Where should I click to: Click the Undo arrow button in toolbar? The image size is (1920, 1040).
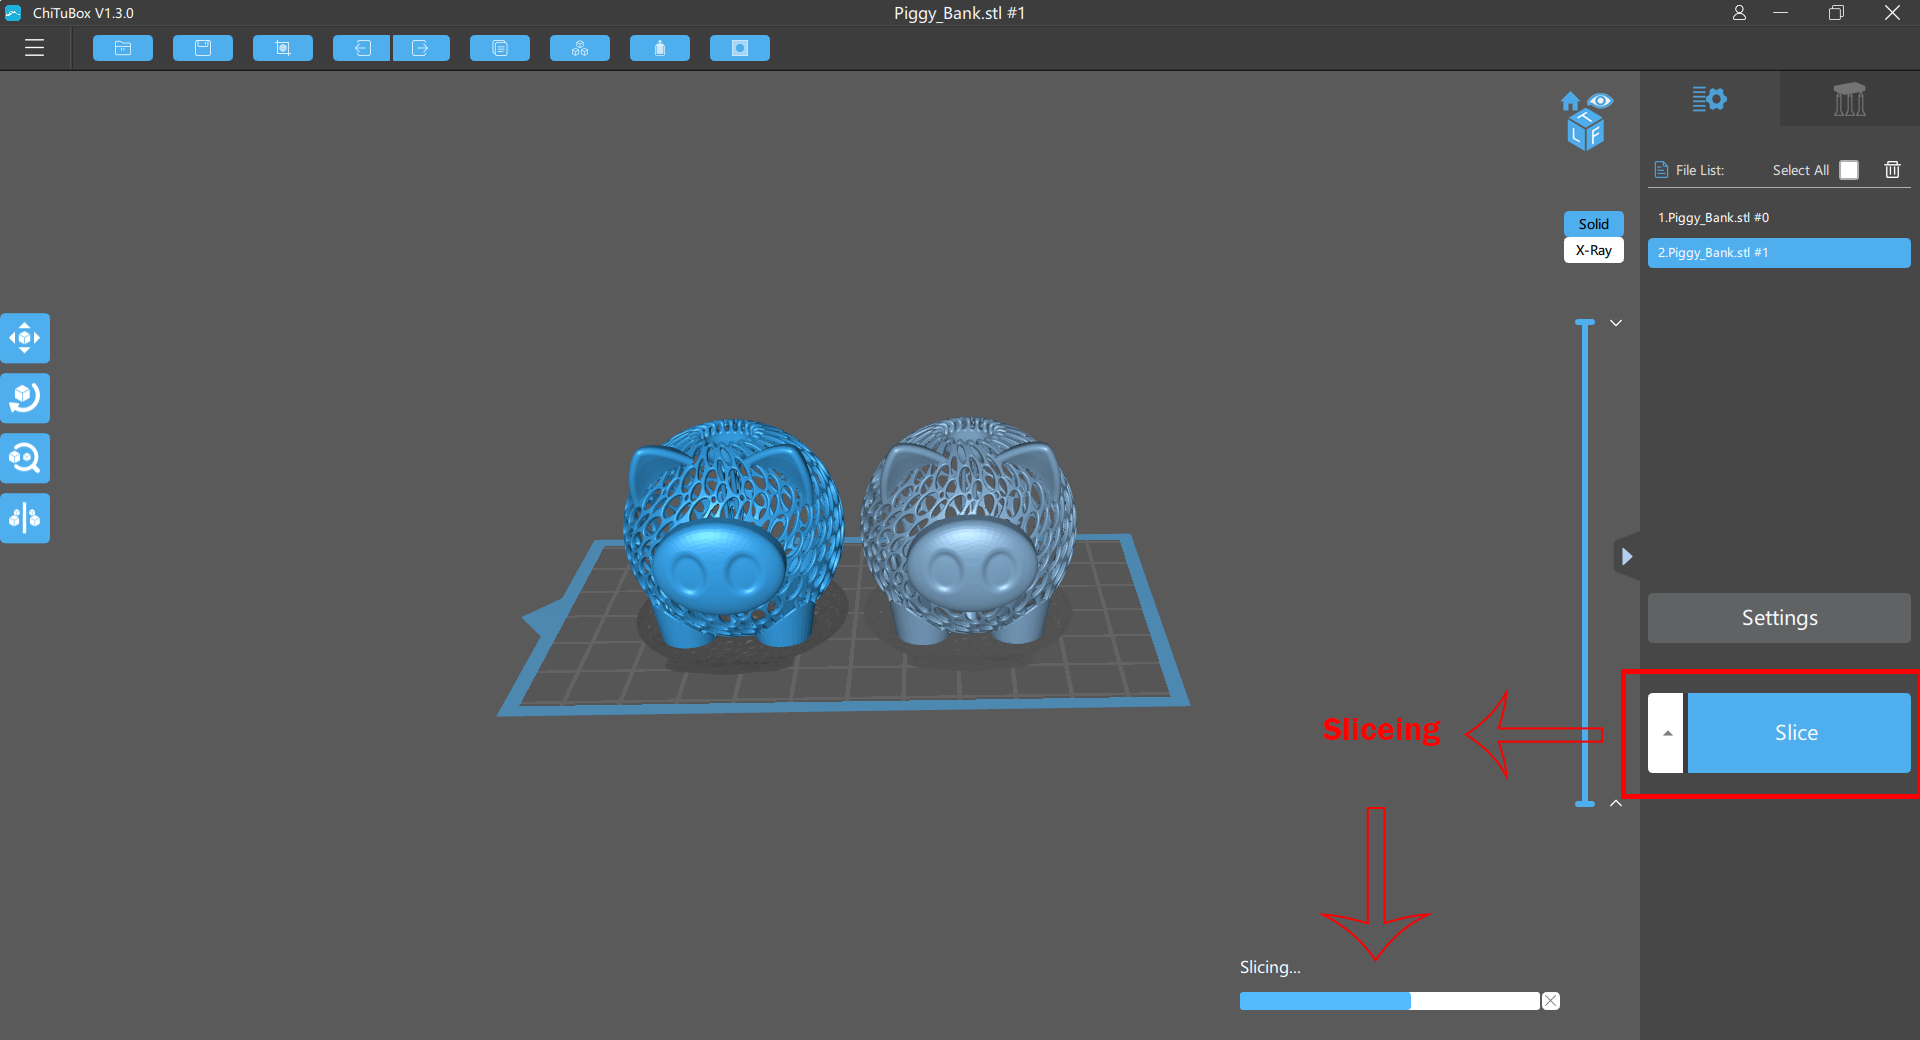[x=362, y=48]
